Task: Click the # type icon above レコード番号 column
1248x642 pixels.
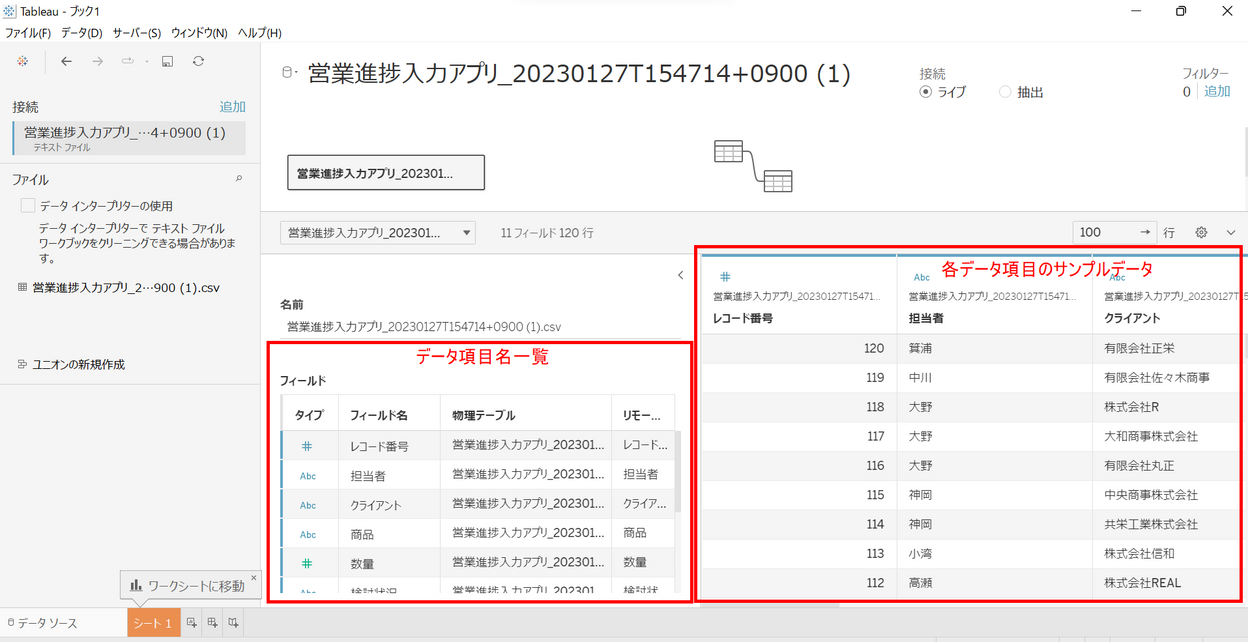Action: (x=725, y=276)
